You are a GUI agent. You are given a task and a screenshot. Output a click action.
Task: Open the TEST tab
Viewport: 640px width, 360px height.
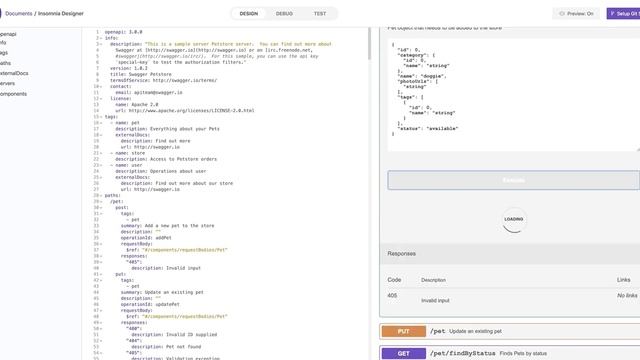[320, 13]
